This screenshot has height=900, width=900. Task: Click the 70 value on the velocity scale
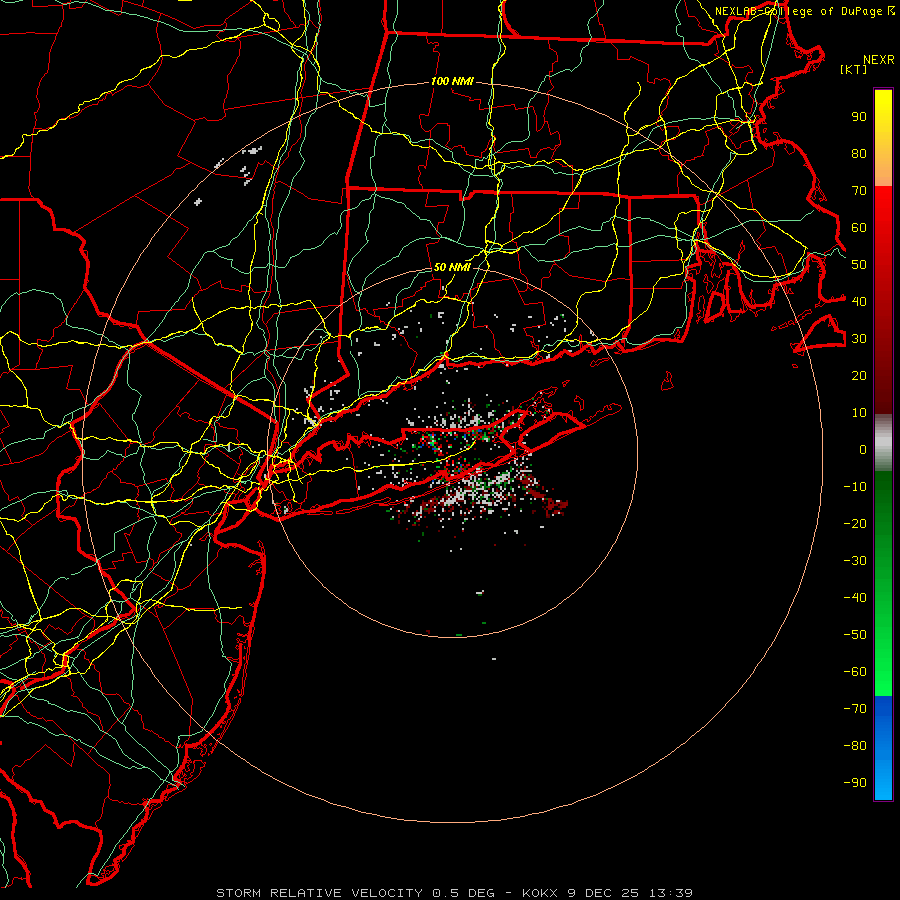(x=859, y=191)
